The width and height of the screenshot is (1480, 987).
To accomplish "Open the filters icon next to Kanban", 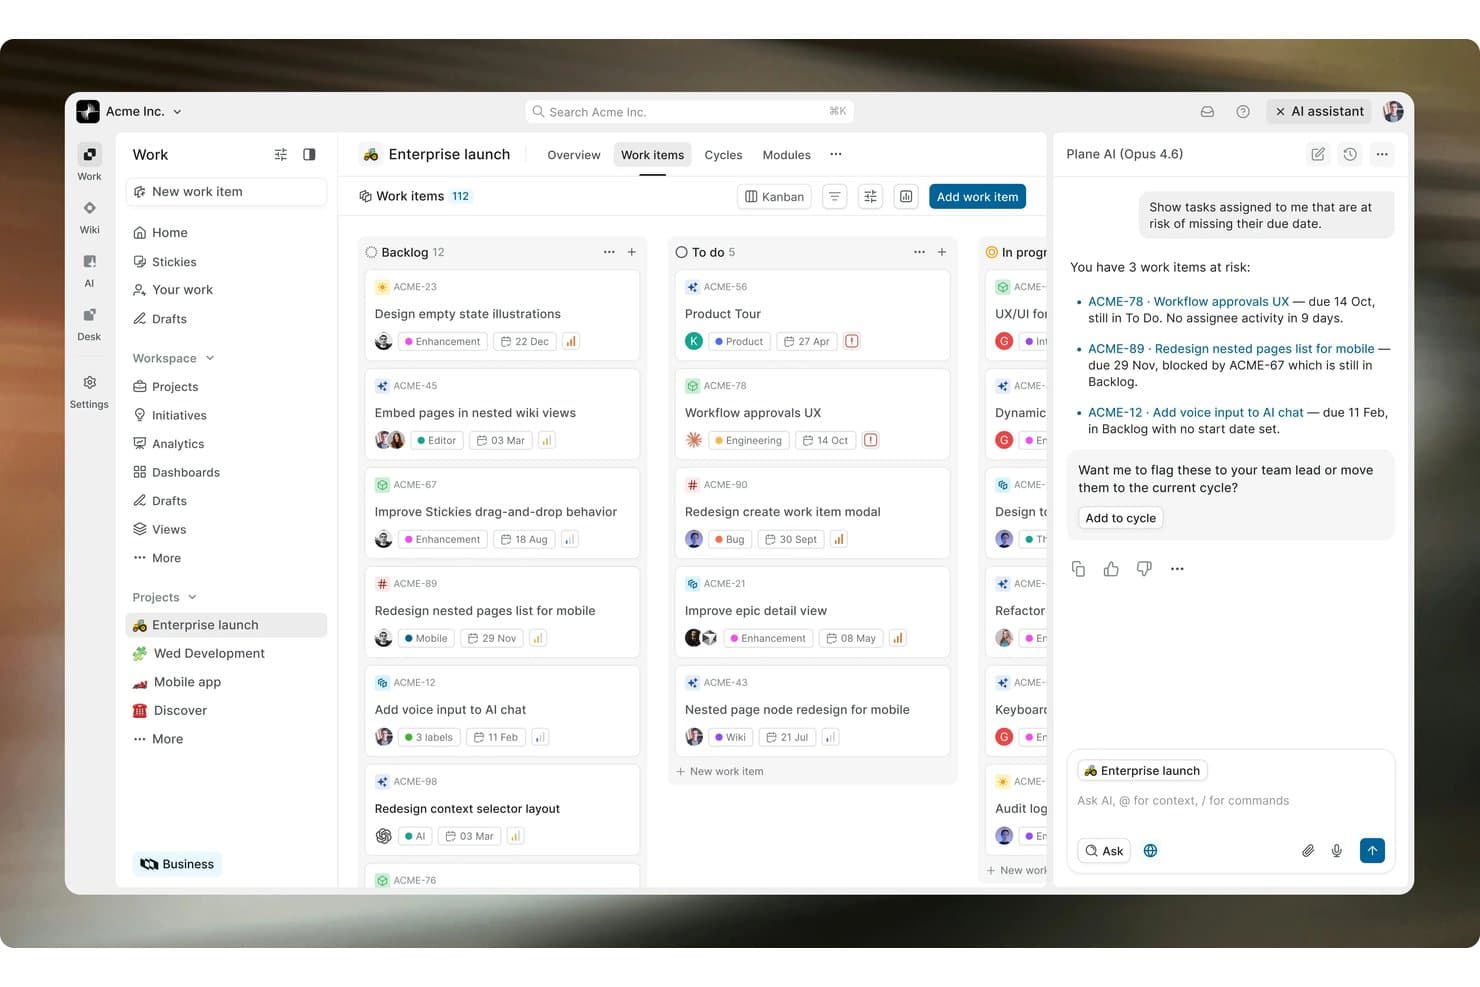I will click(834, 197).
